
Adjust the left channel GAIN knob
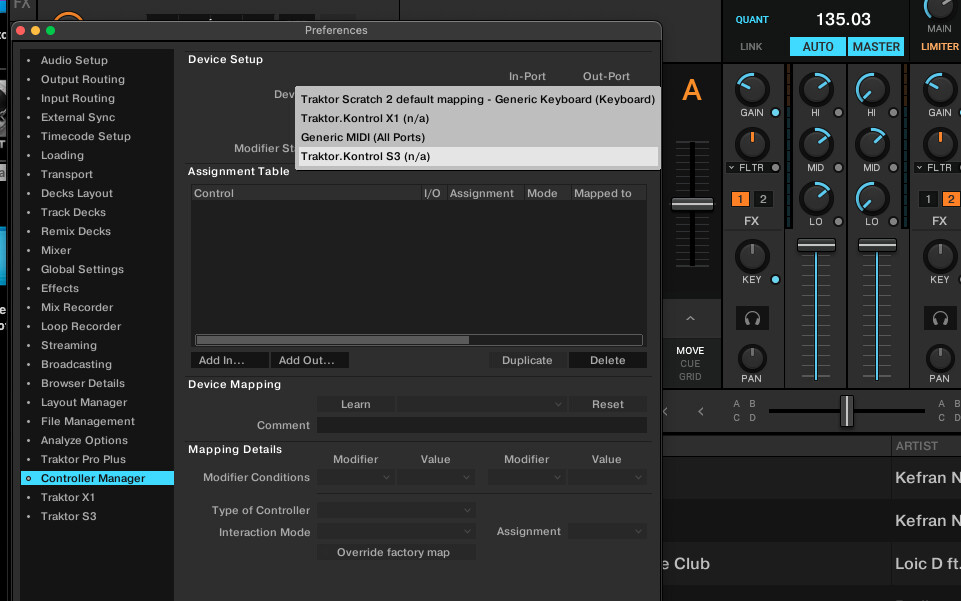pos(751,89)
